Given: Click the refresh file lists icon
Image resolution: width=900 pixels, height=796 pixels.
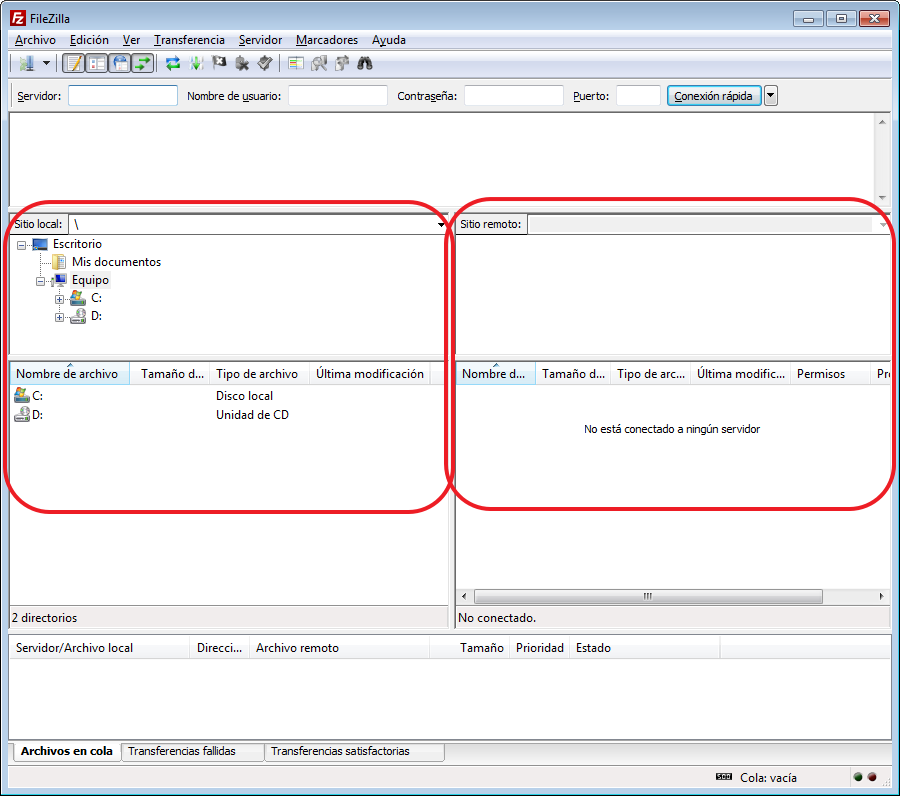Looking at the screenshot, I should [173, 64].
